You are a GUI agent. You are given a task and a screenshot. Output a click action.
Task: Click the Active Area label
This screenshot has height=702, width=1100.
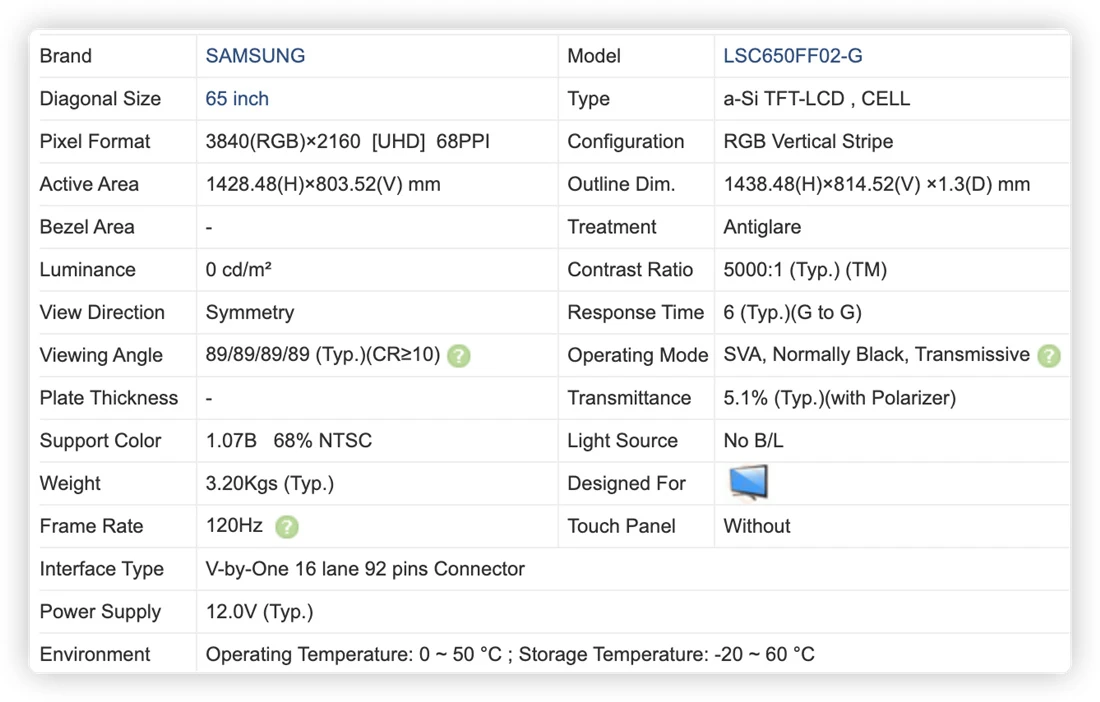coord(89,184)
